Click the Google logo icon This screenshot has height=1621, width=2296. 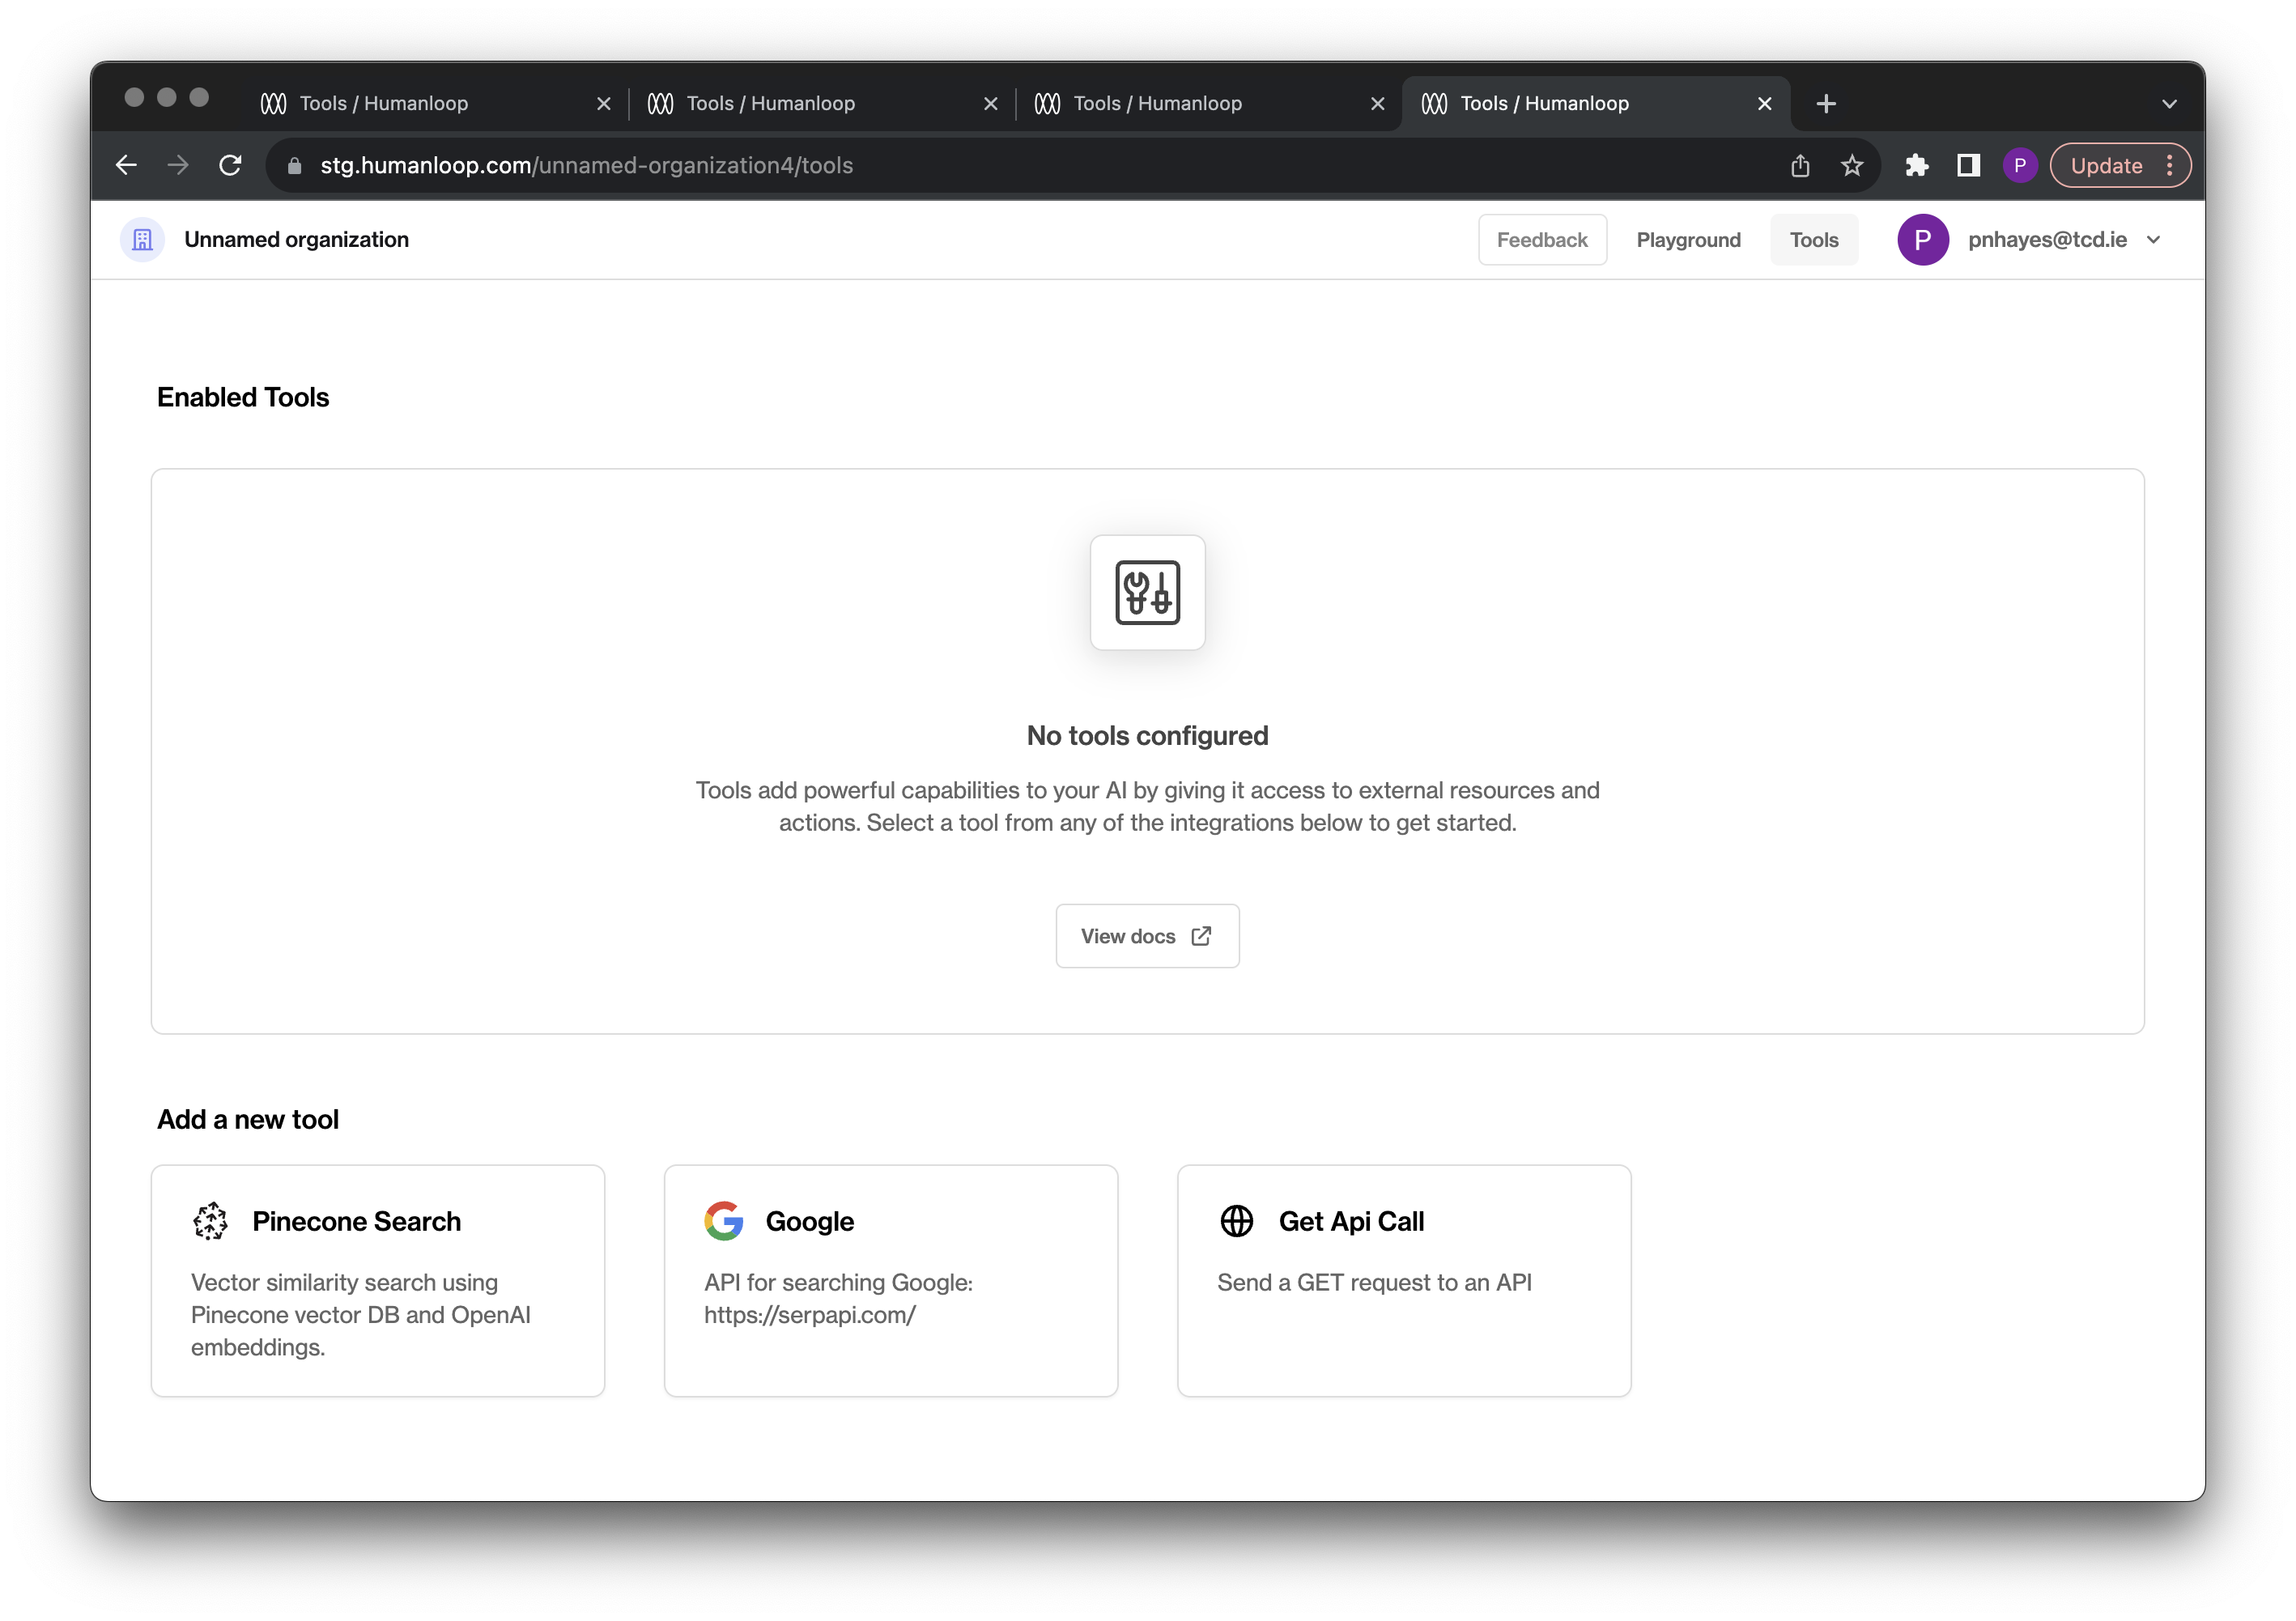pos(724,1220)
